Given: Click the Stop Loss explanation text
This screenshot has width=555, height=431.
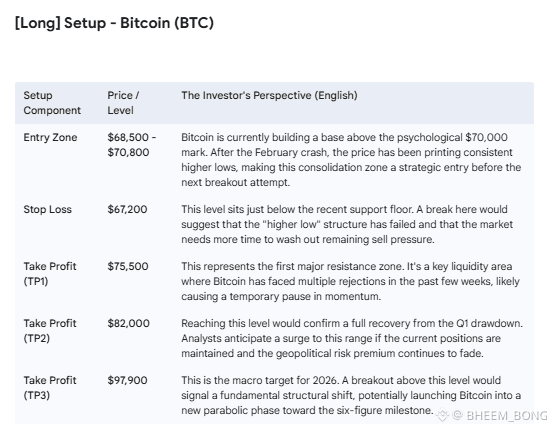Looking at the screenshot, I should [347, 224].
